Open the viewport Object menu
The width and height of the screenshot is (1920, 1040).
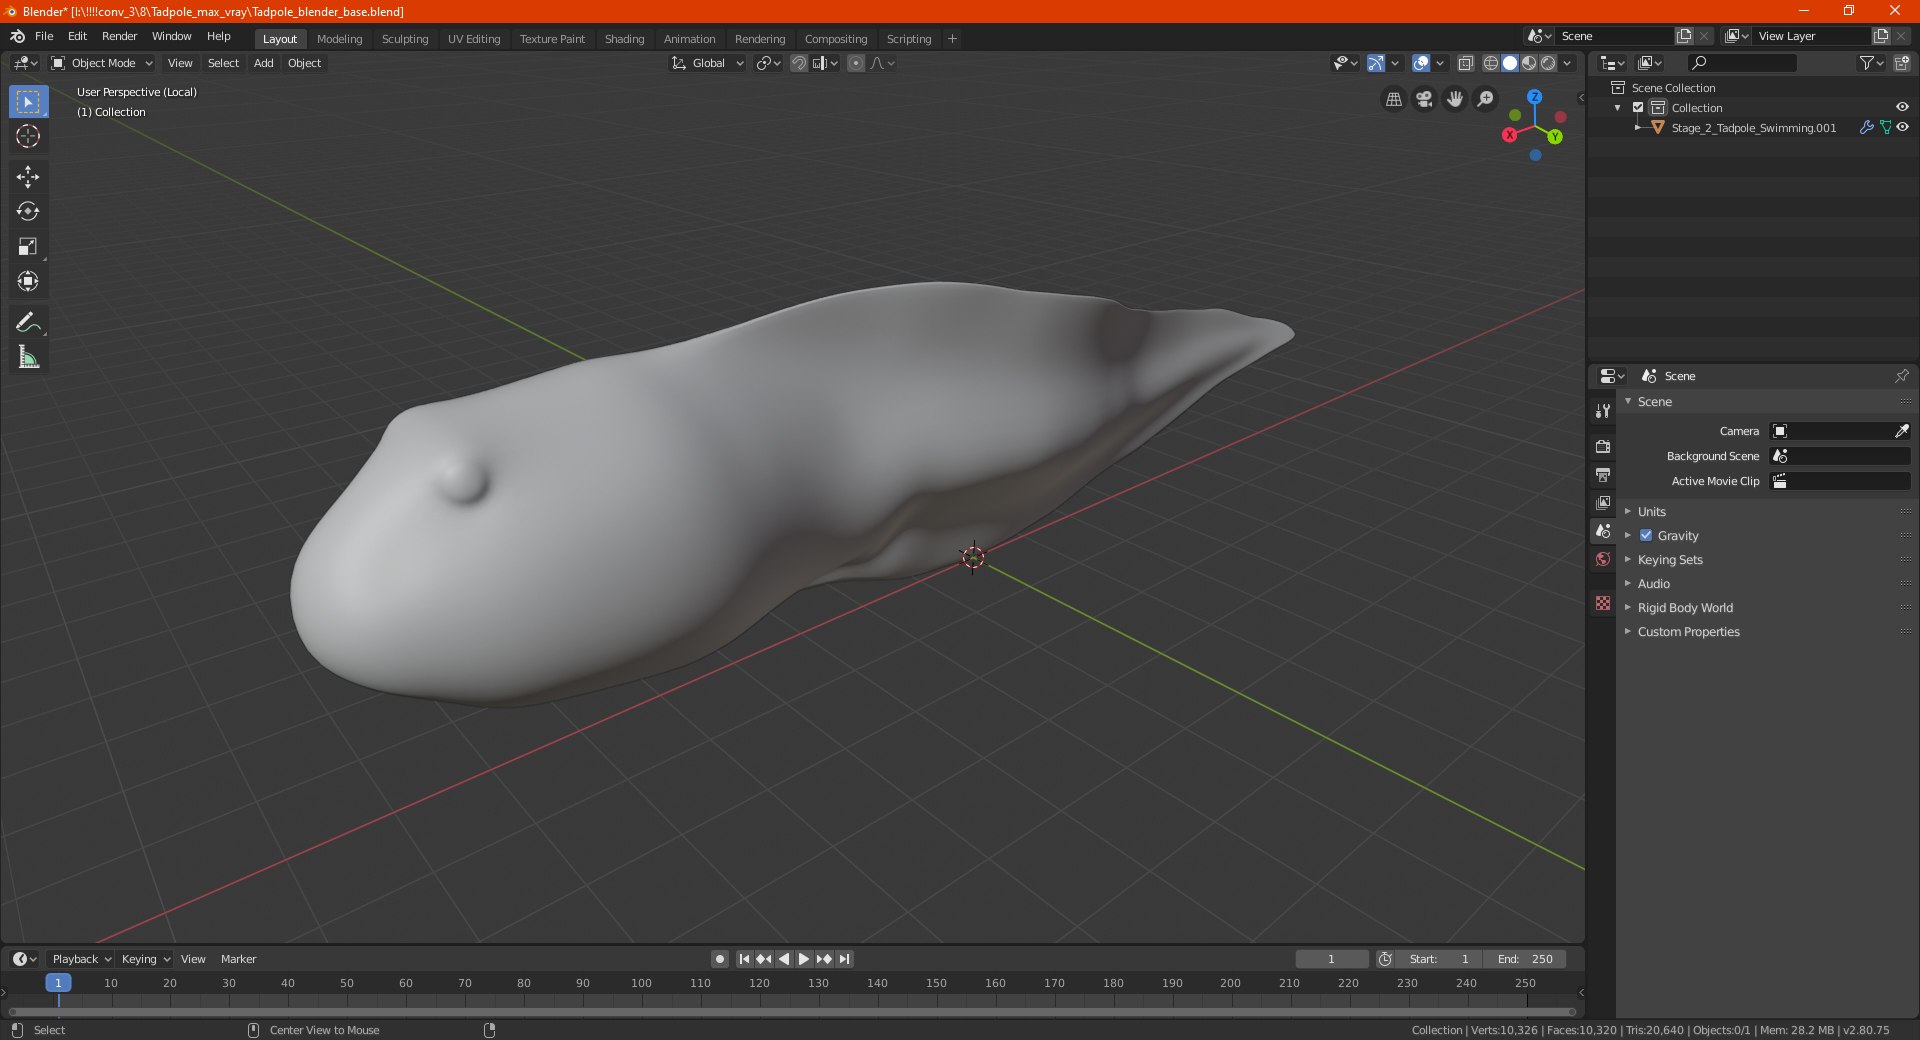click(304, 63)
